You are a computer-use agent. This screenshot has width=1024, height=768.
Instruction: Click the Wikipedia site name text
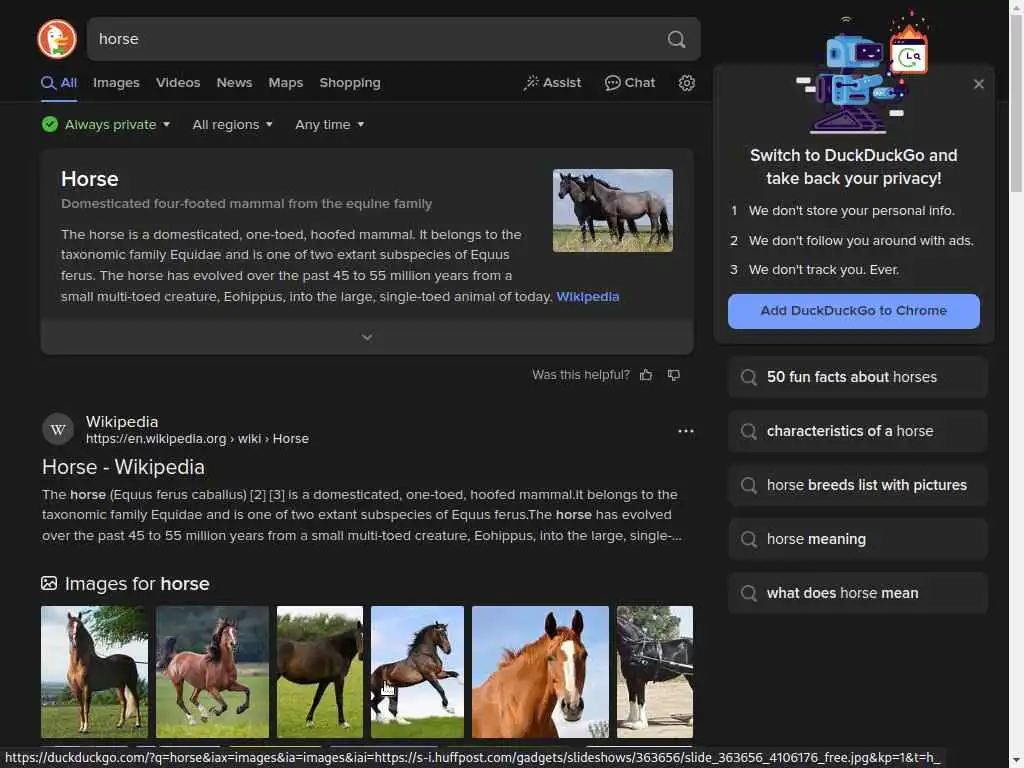pos(122,422)
